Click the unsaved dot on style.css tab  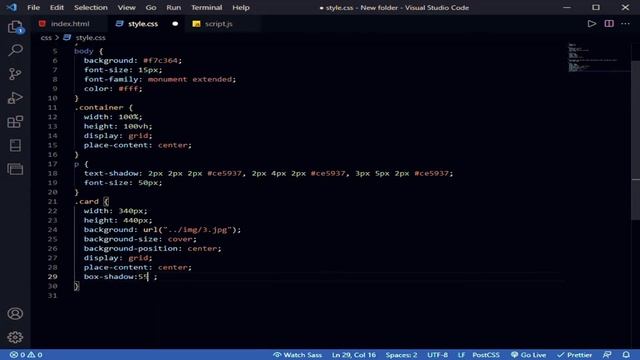tap(175, 24)
